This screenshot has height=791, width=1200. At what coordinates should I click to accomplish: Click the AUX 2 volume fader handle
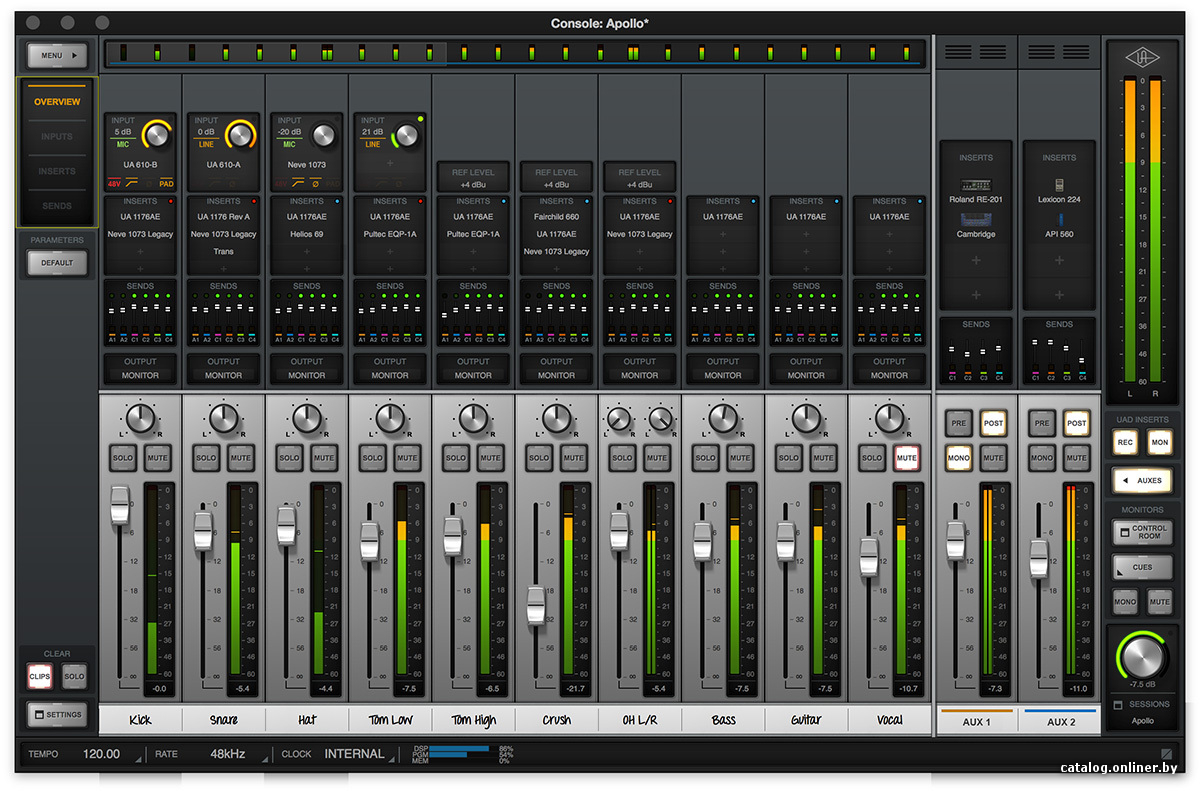tap(1040, 559)
